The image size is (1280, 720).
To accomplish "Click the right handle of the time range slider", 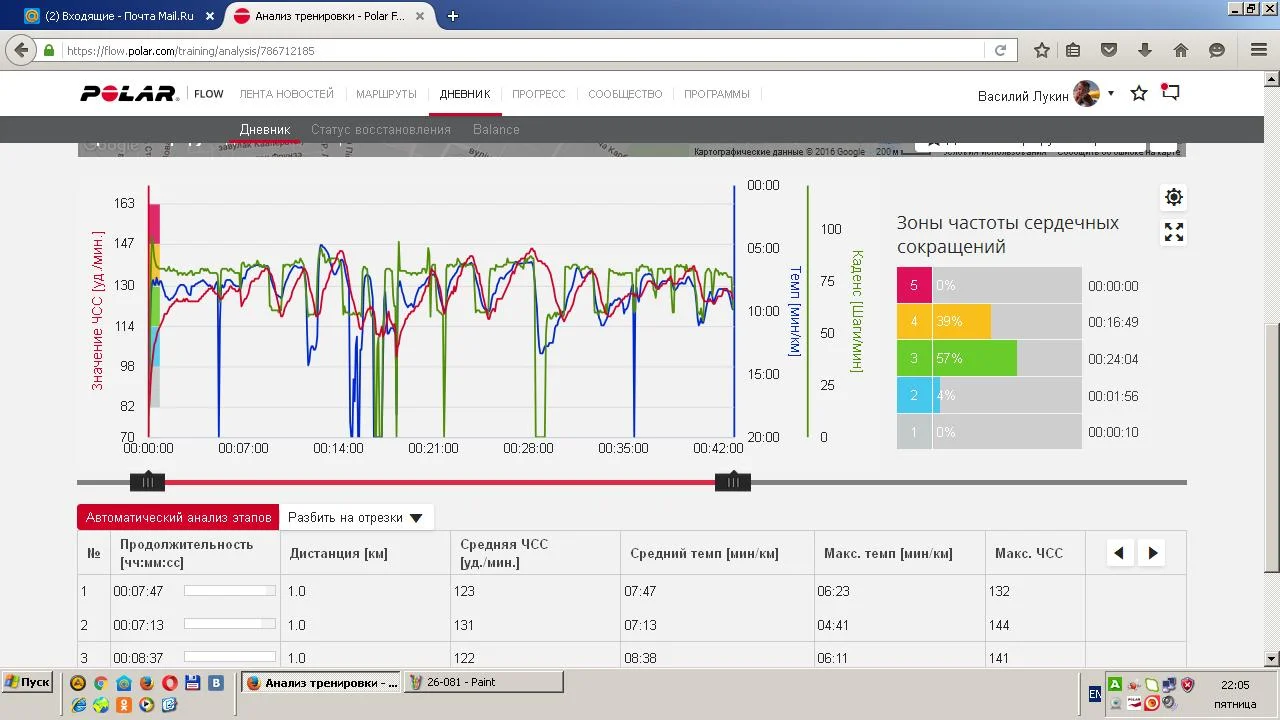I will click(x=733, y=482).
